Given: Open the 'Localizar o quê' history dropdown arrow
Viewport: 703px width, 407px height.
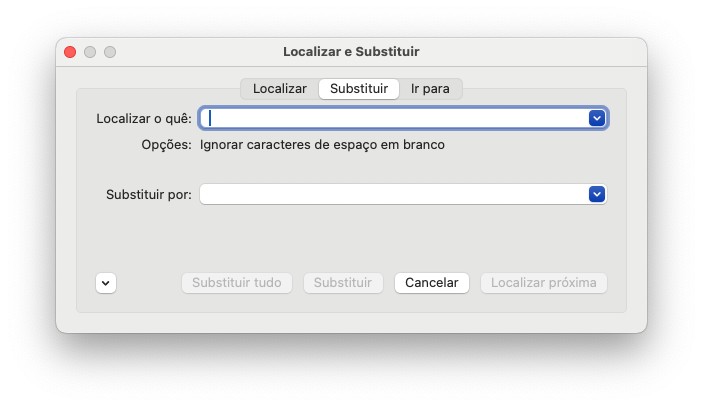Looking at the screenshot, I should click(x=597, y=118).
